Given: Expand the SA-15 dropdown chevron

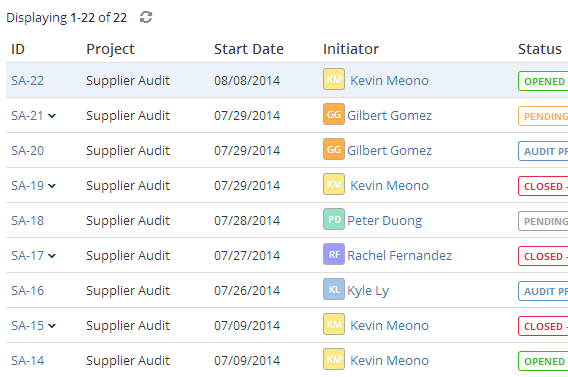Looking at the screenshot, I should point(52,326).
